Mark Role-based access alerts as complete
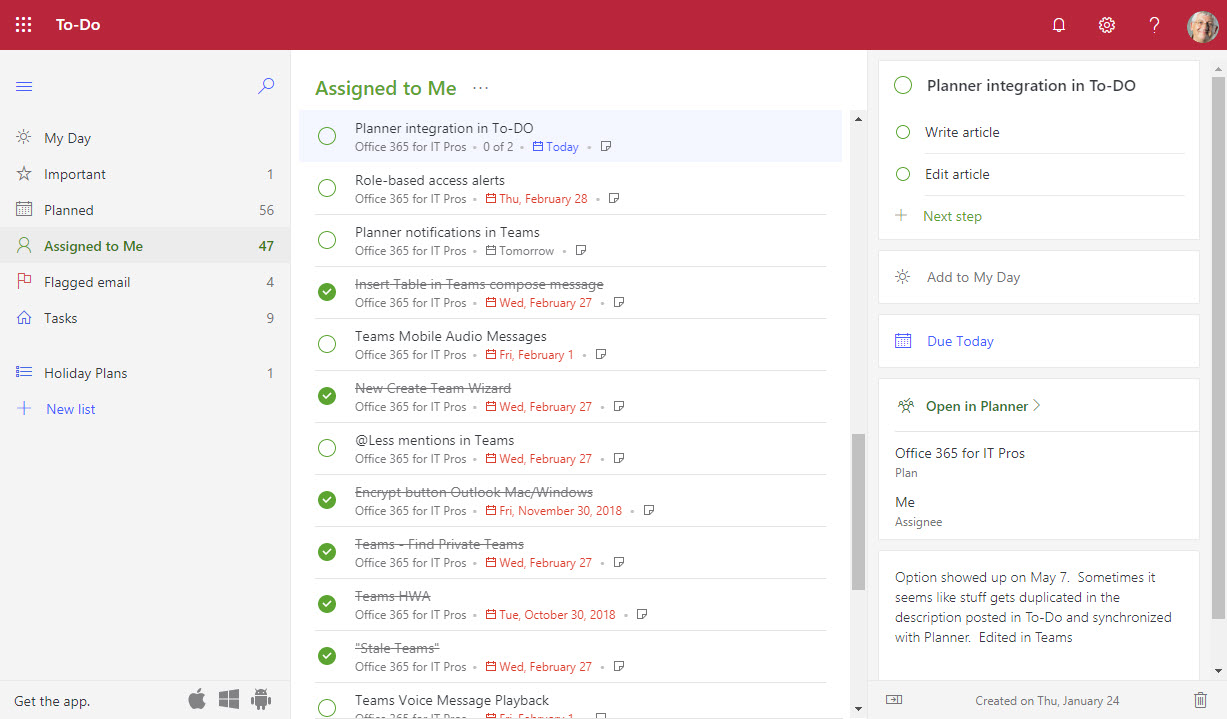The width and height of the screenshot is (1227, 719). click(x=327, y=188)
